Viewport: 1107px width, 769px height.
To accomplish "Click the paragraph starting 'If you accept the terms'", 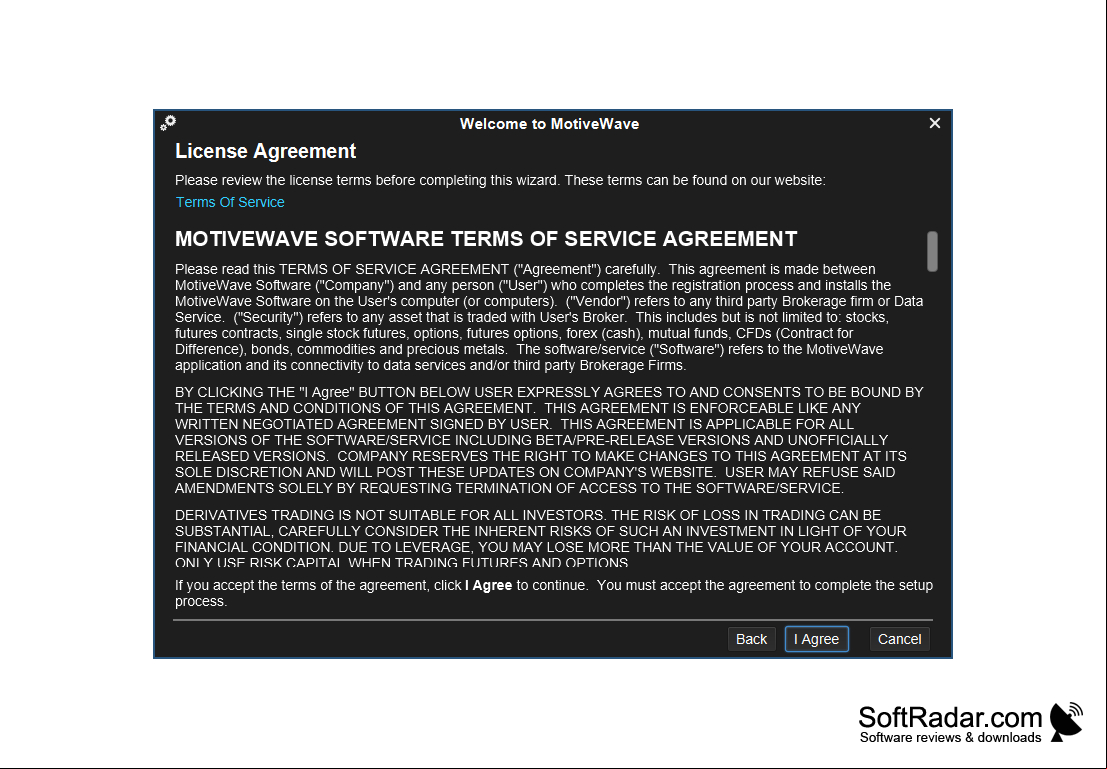I will coord(554,593).
